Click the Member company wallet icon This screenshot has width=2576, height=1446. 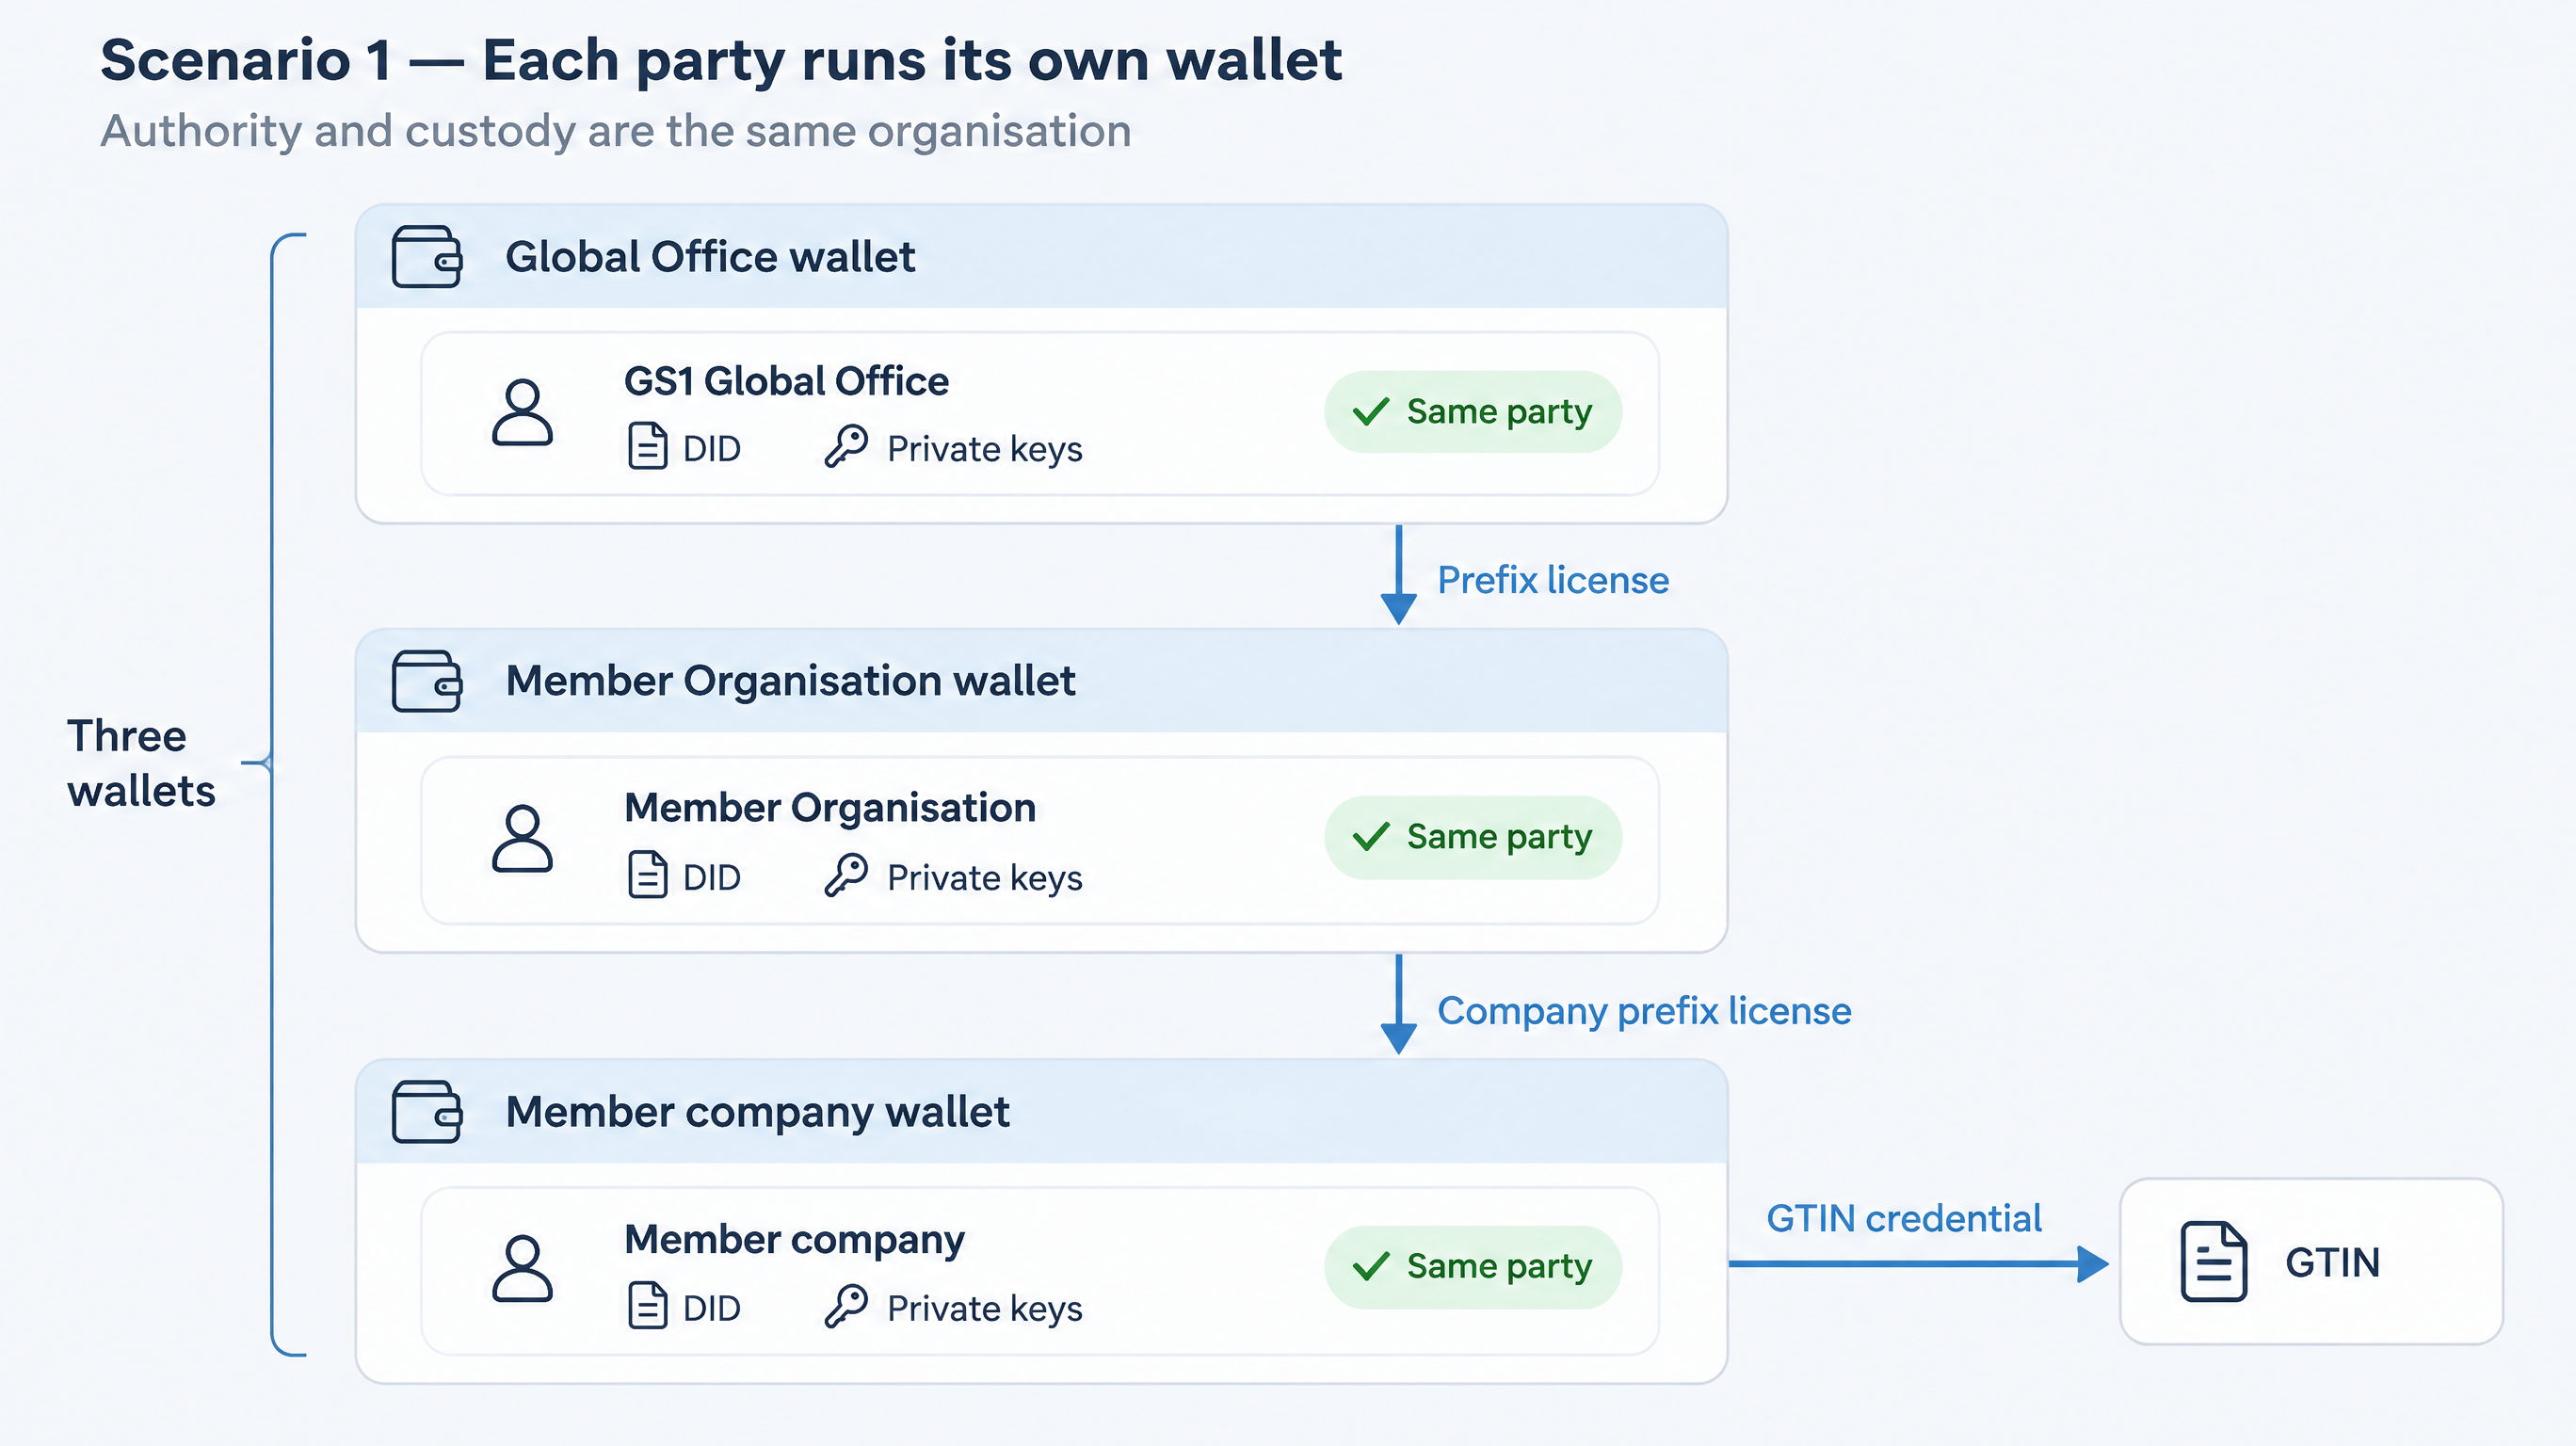pos(427,1111)
